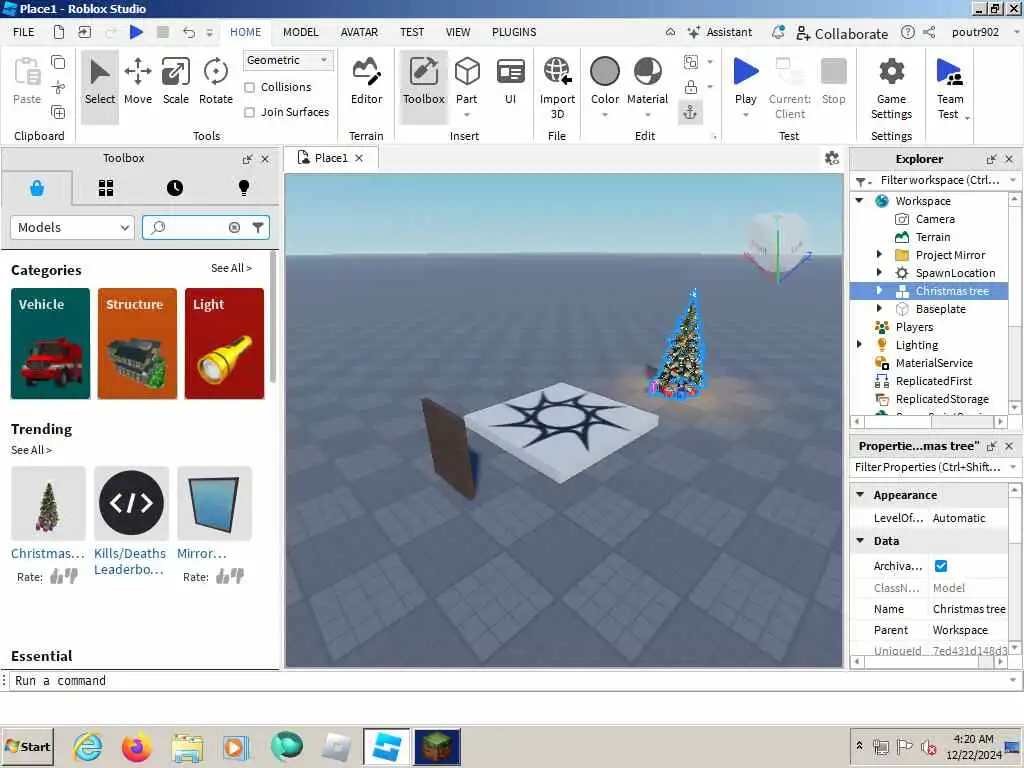Click Import 3D
This screenshot has height=768, width=1024.
click(x=557, y=88)
